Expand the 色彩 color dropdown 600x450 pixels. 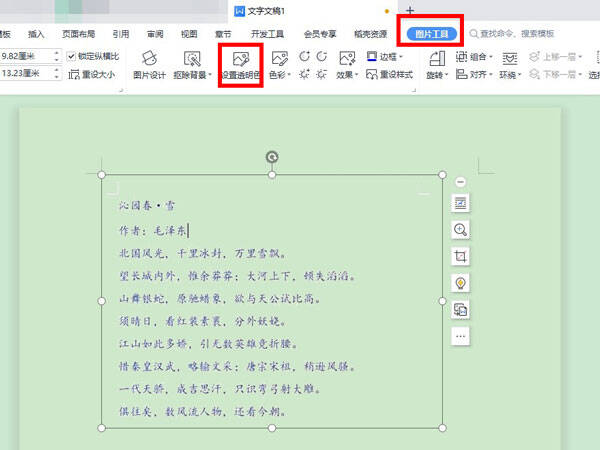point(289,75)
